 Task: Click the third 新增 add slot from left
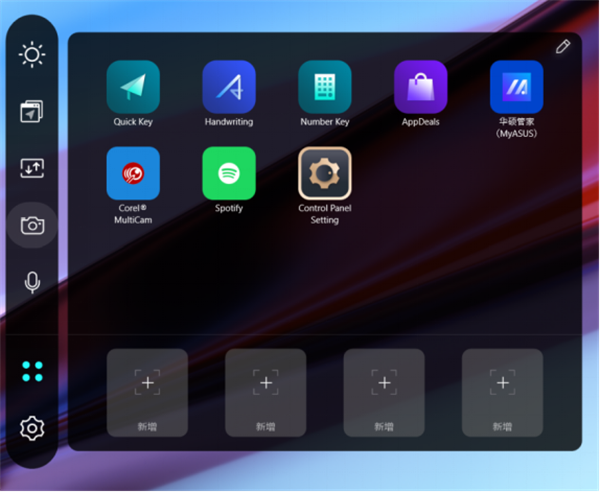383,392
